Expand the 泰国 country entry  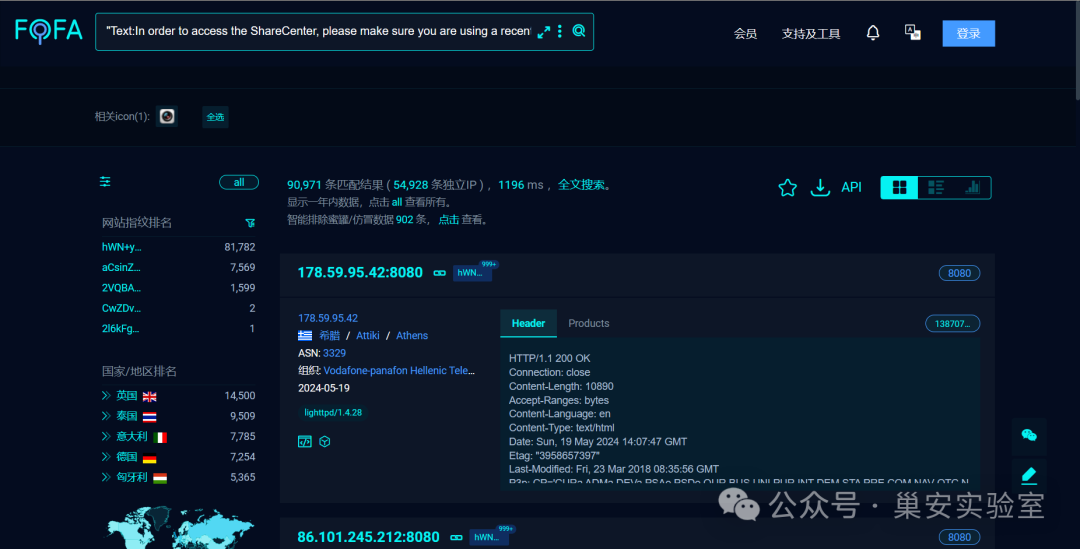pyautogui.click(x=105, y=416)
